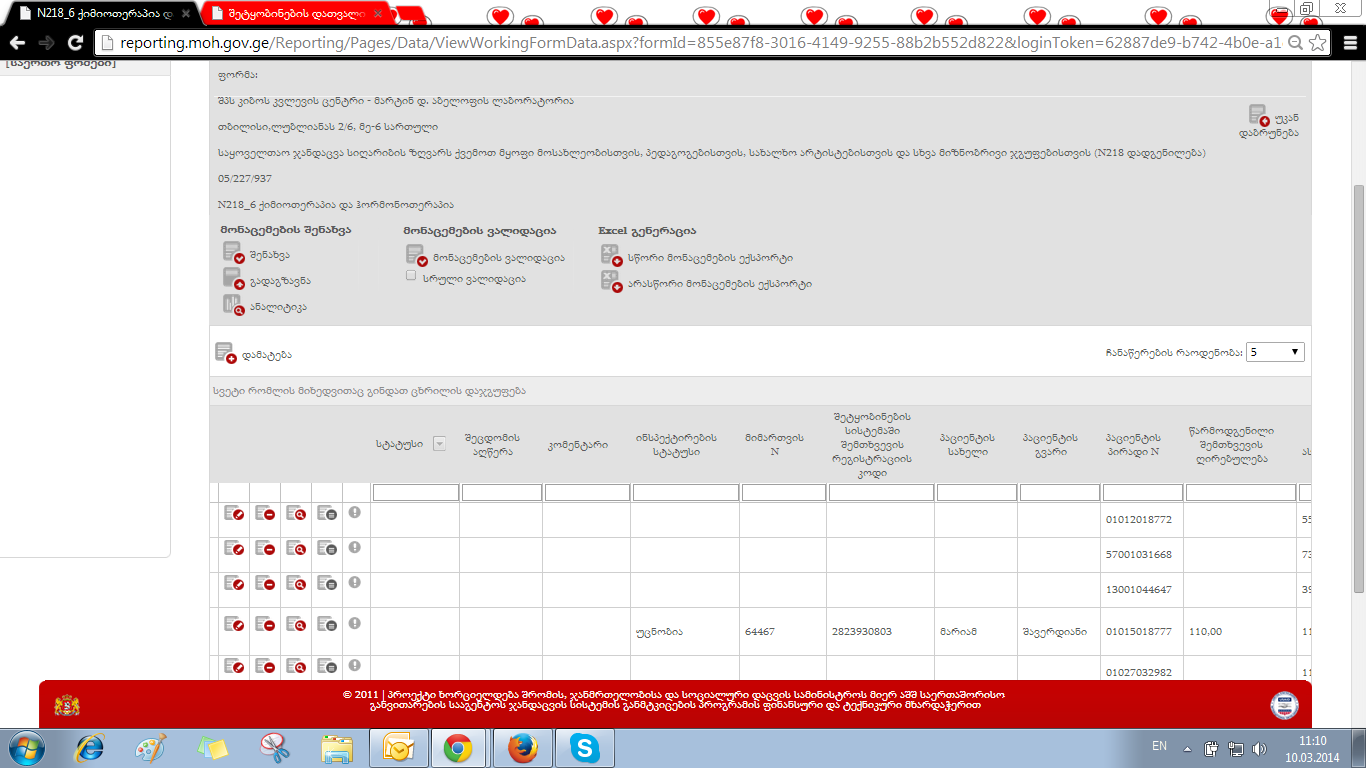Click the add record (დამატება) icon

pyautogui.click(x=225, y=354)
